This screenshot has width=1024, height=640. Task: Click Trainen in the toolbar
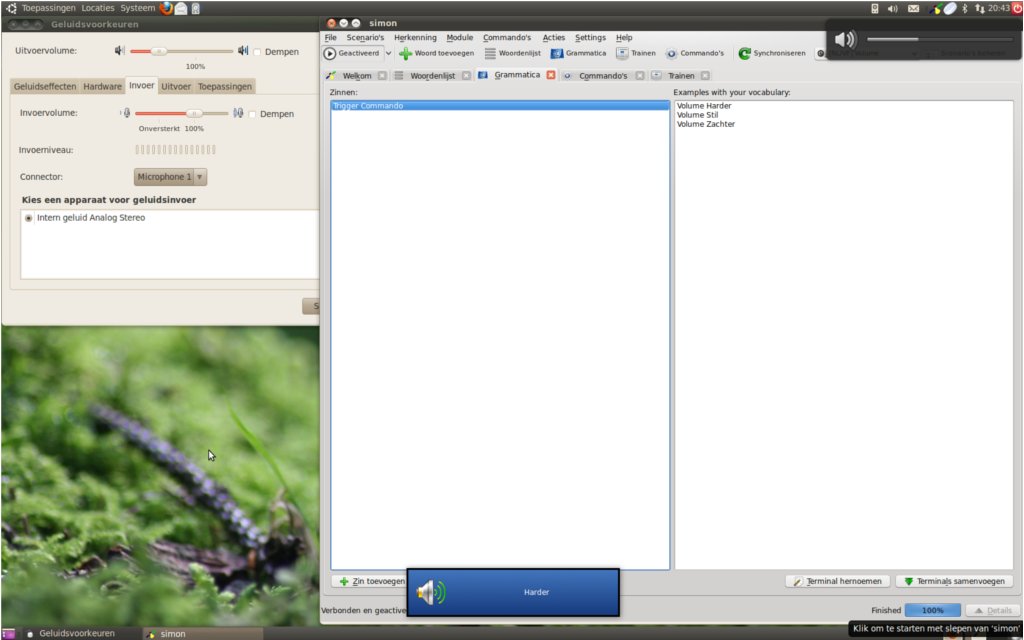coord(636,54)
